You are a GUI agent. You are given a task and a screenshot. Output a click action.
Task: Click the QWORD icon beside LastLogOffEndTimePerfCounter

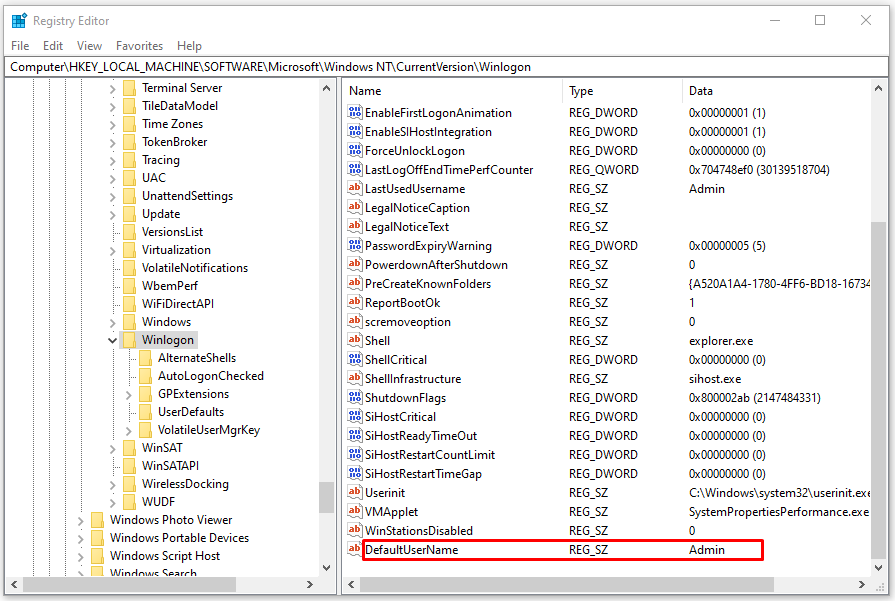click(x=354, y=170)
